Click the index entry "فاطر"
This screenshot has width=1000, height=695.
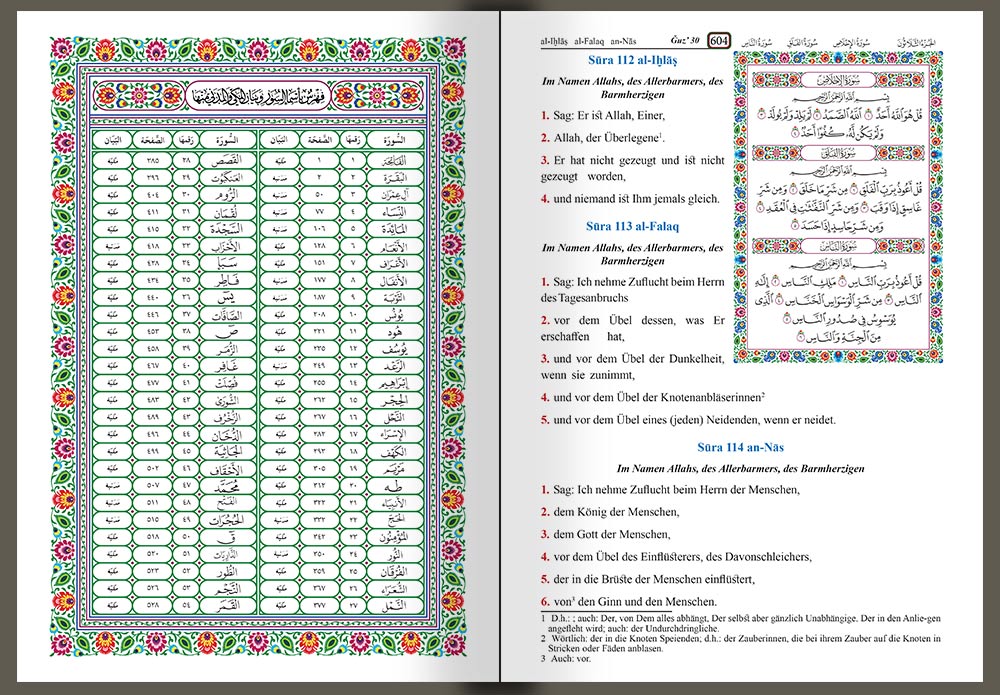point(226,281)
